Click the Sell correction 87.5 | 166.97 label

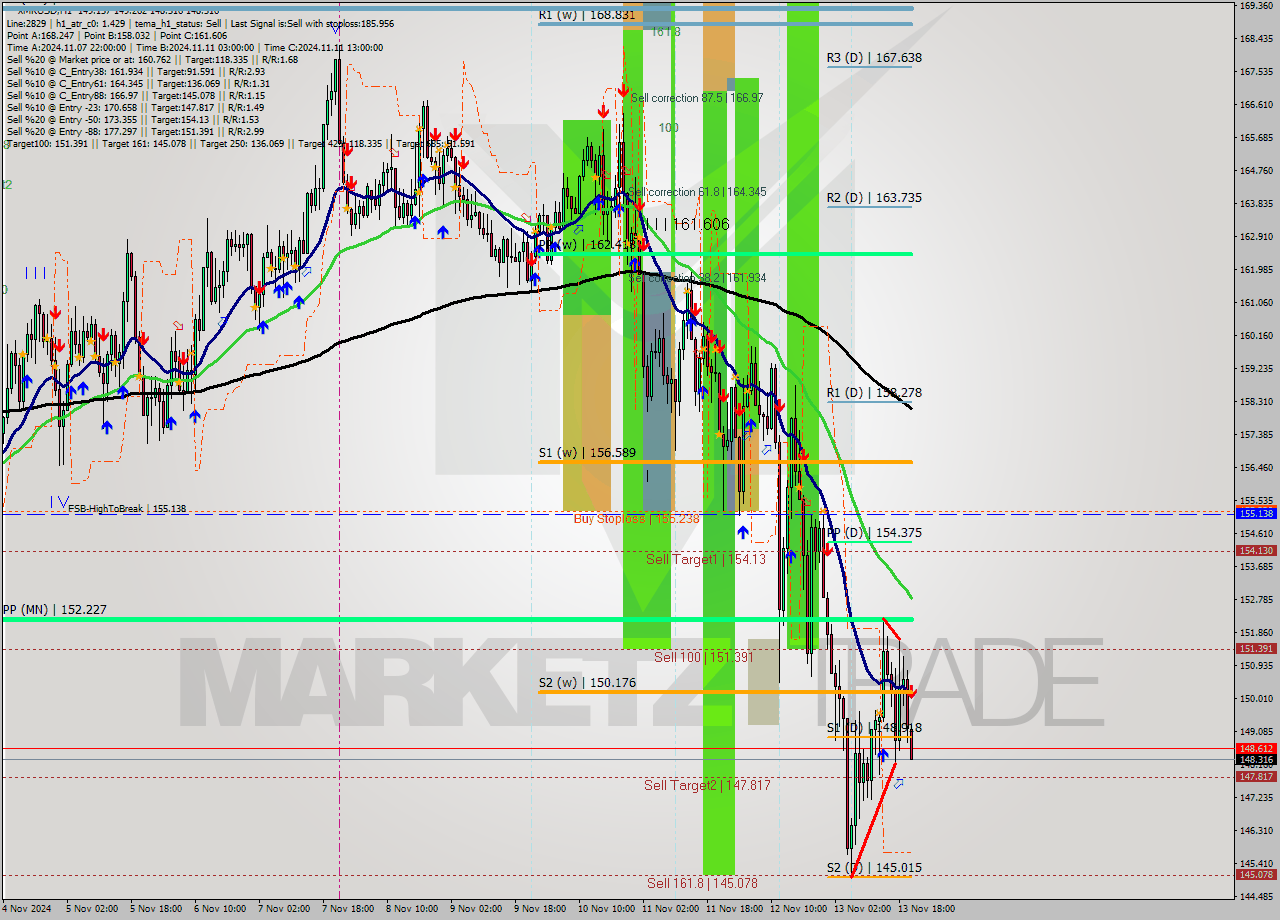[697, 98]
